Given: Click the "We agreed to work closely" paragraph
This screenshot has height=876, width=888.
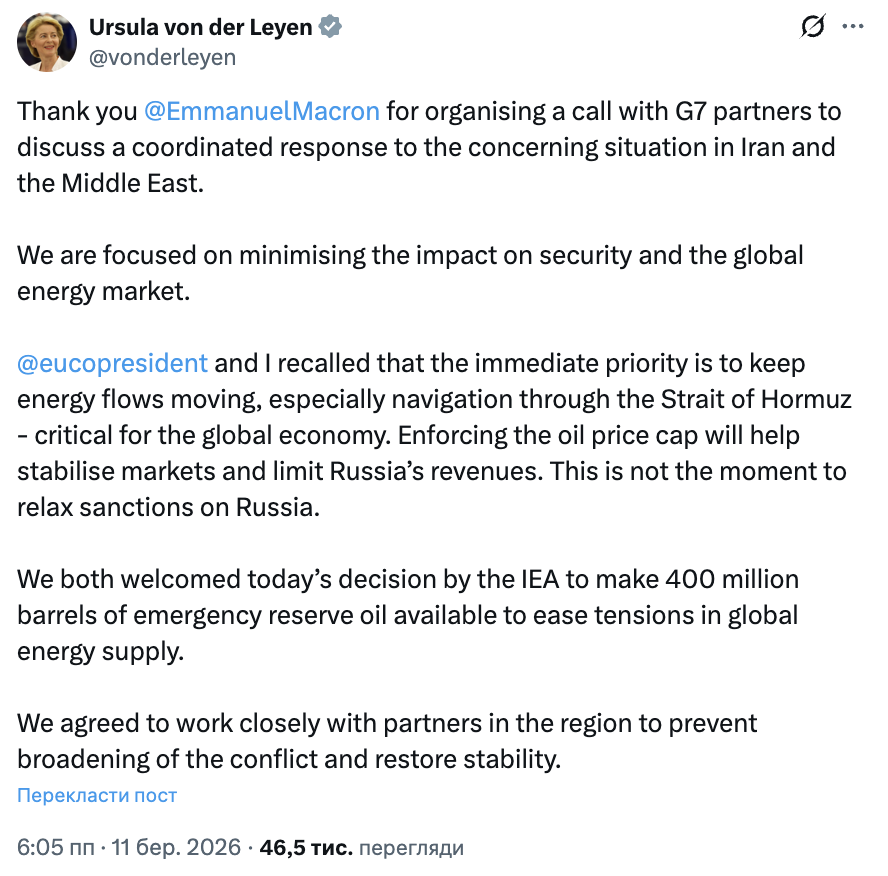Looking at the screenshot, I should point(387,740).
